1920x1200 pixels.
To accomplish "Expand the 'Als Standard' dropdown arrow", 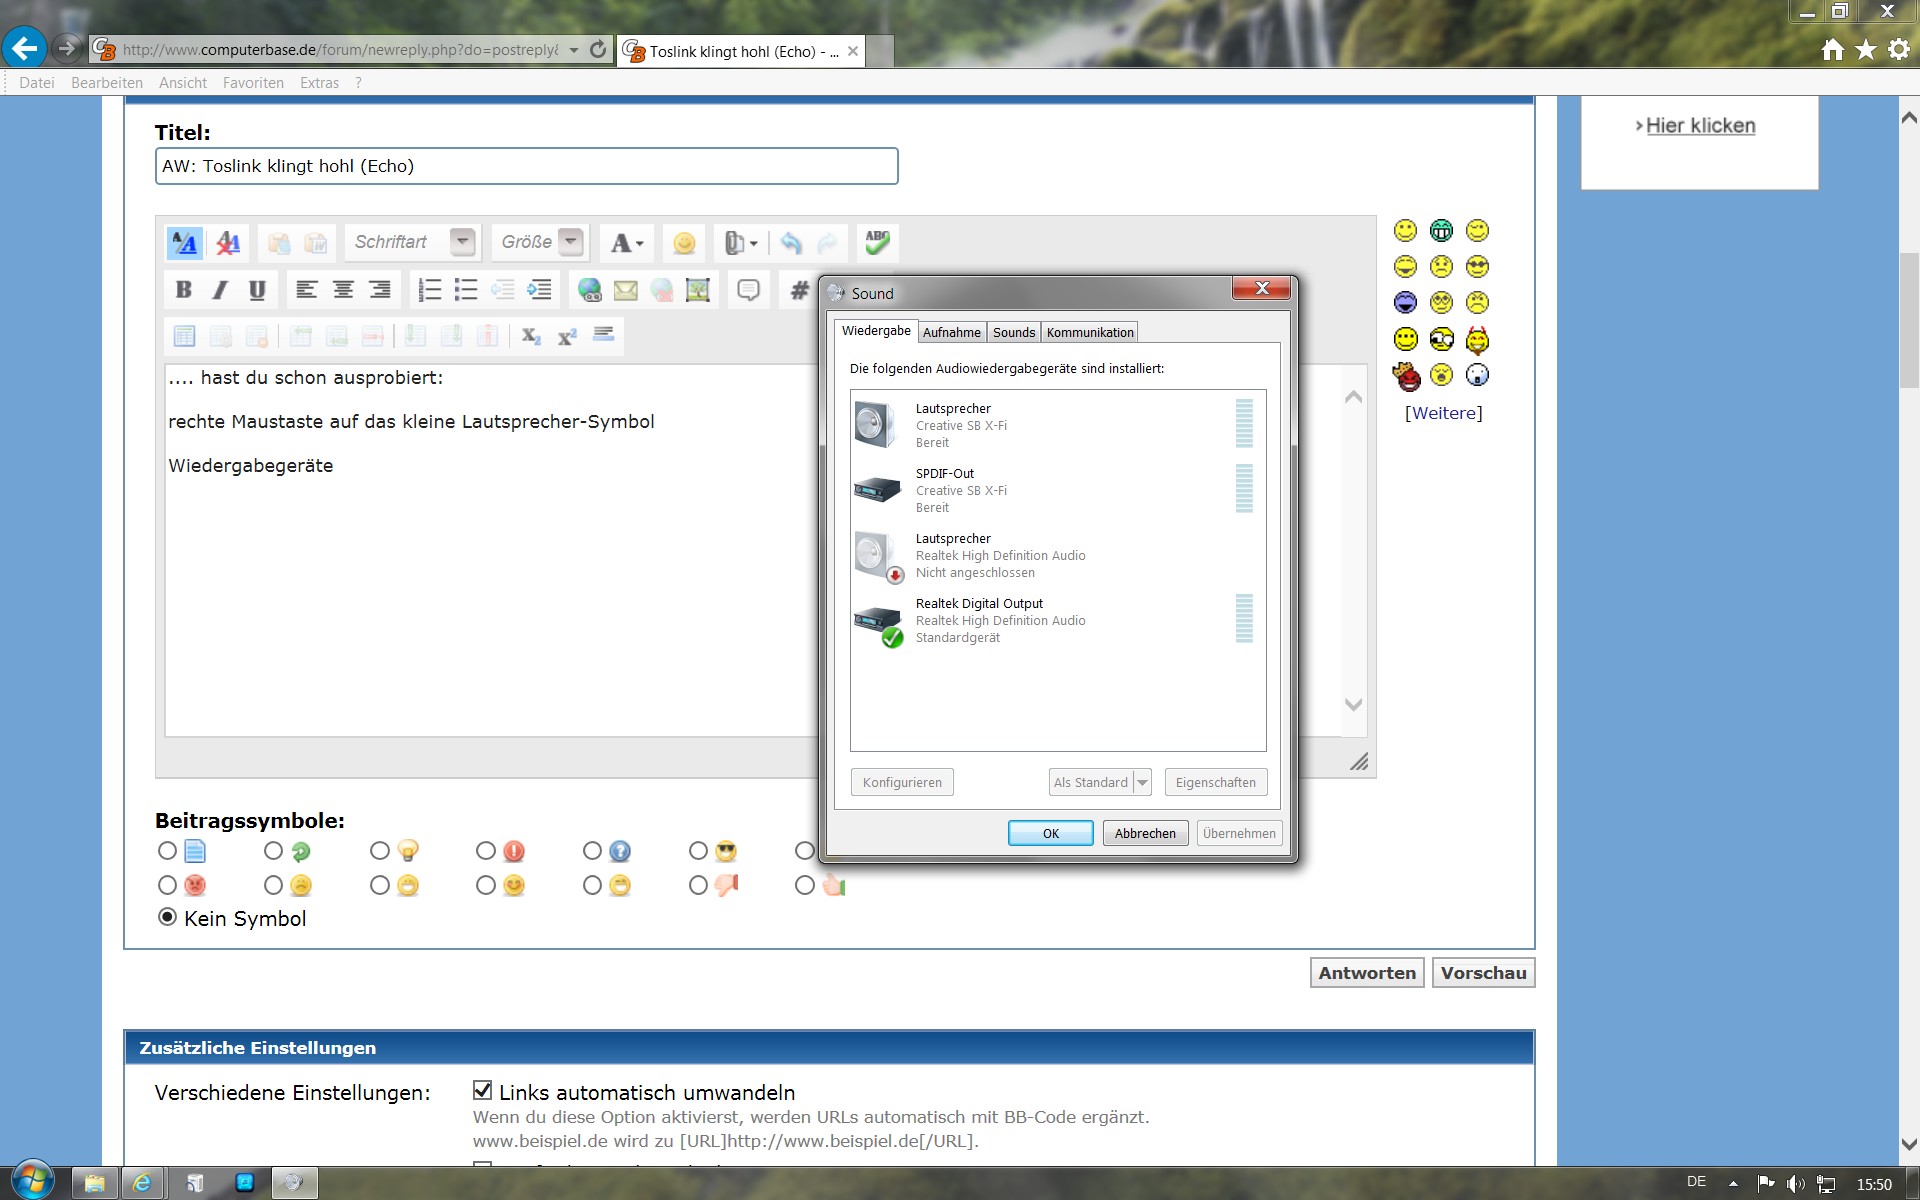I will [x=1142, y=782].
